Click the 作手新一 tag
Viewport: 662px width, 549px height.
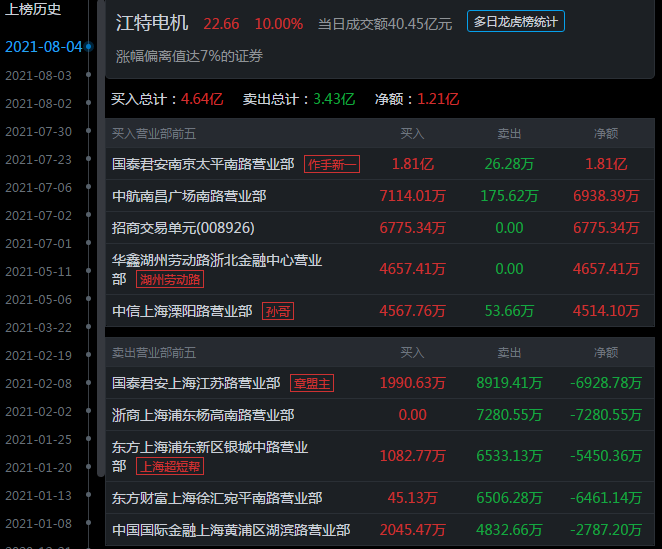[332, 164]
